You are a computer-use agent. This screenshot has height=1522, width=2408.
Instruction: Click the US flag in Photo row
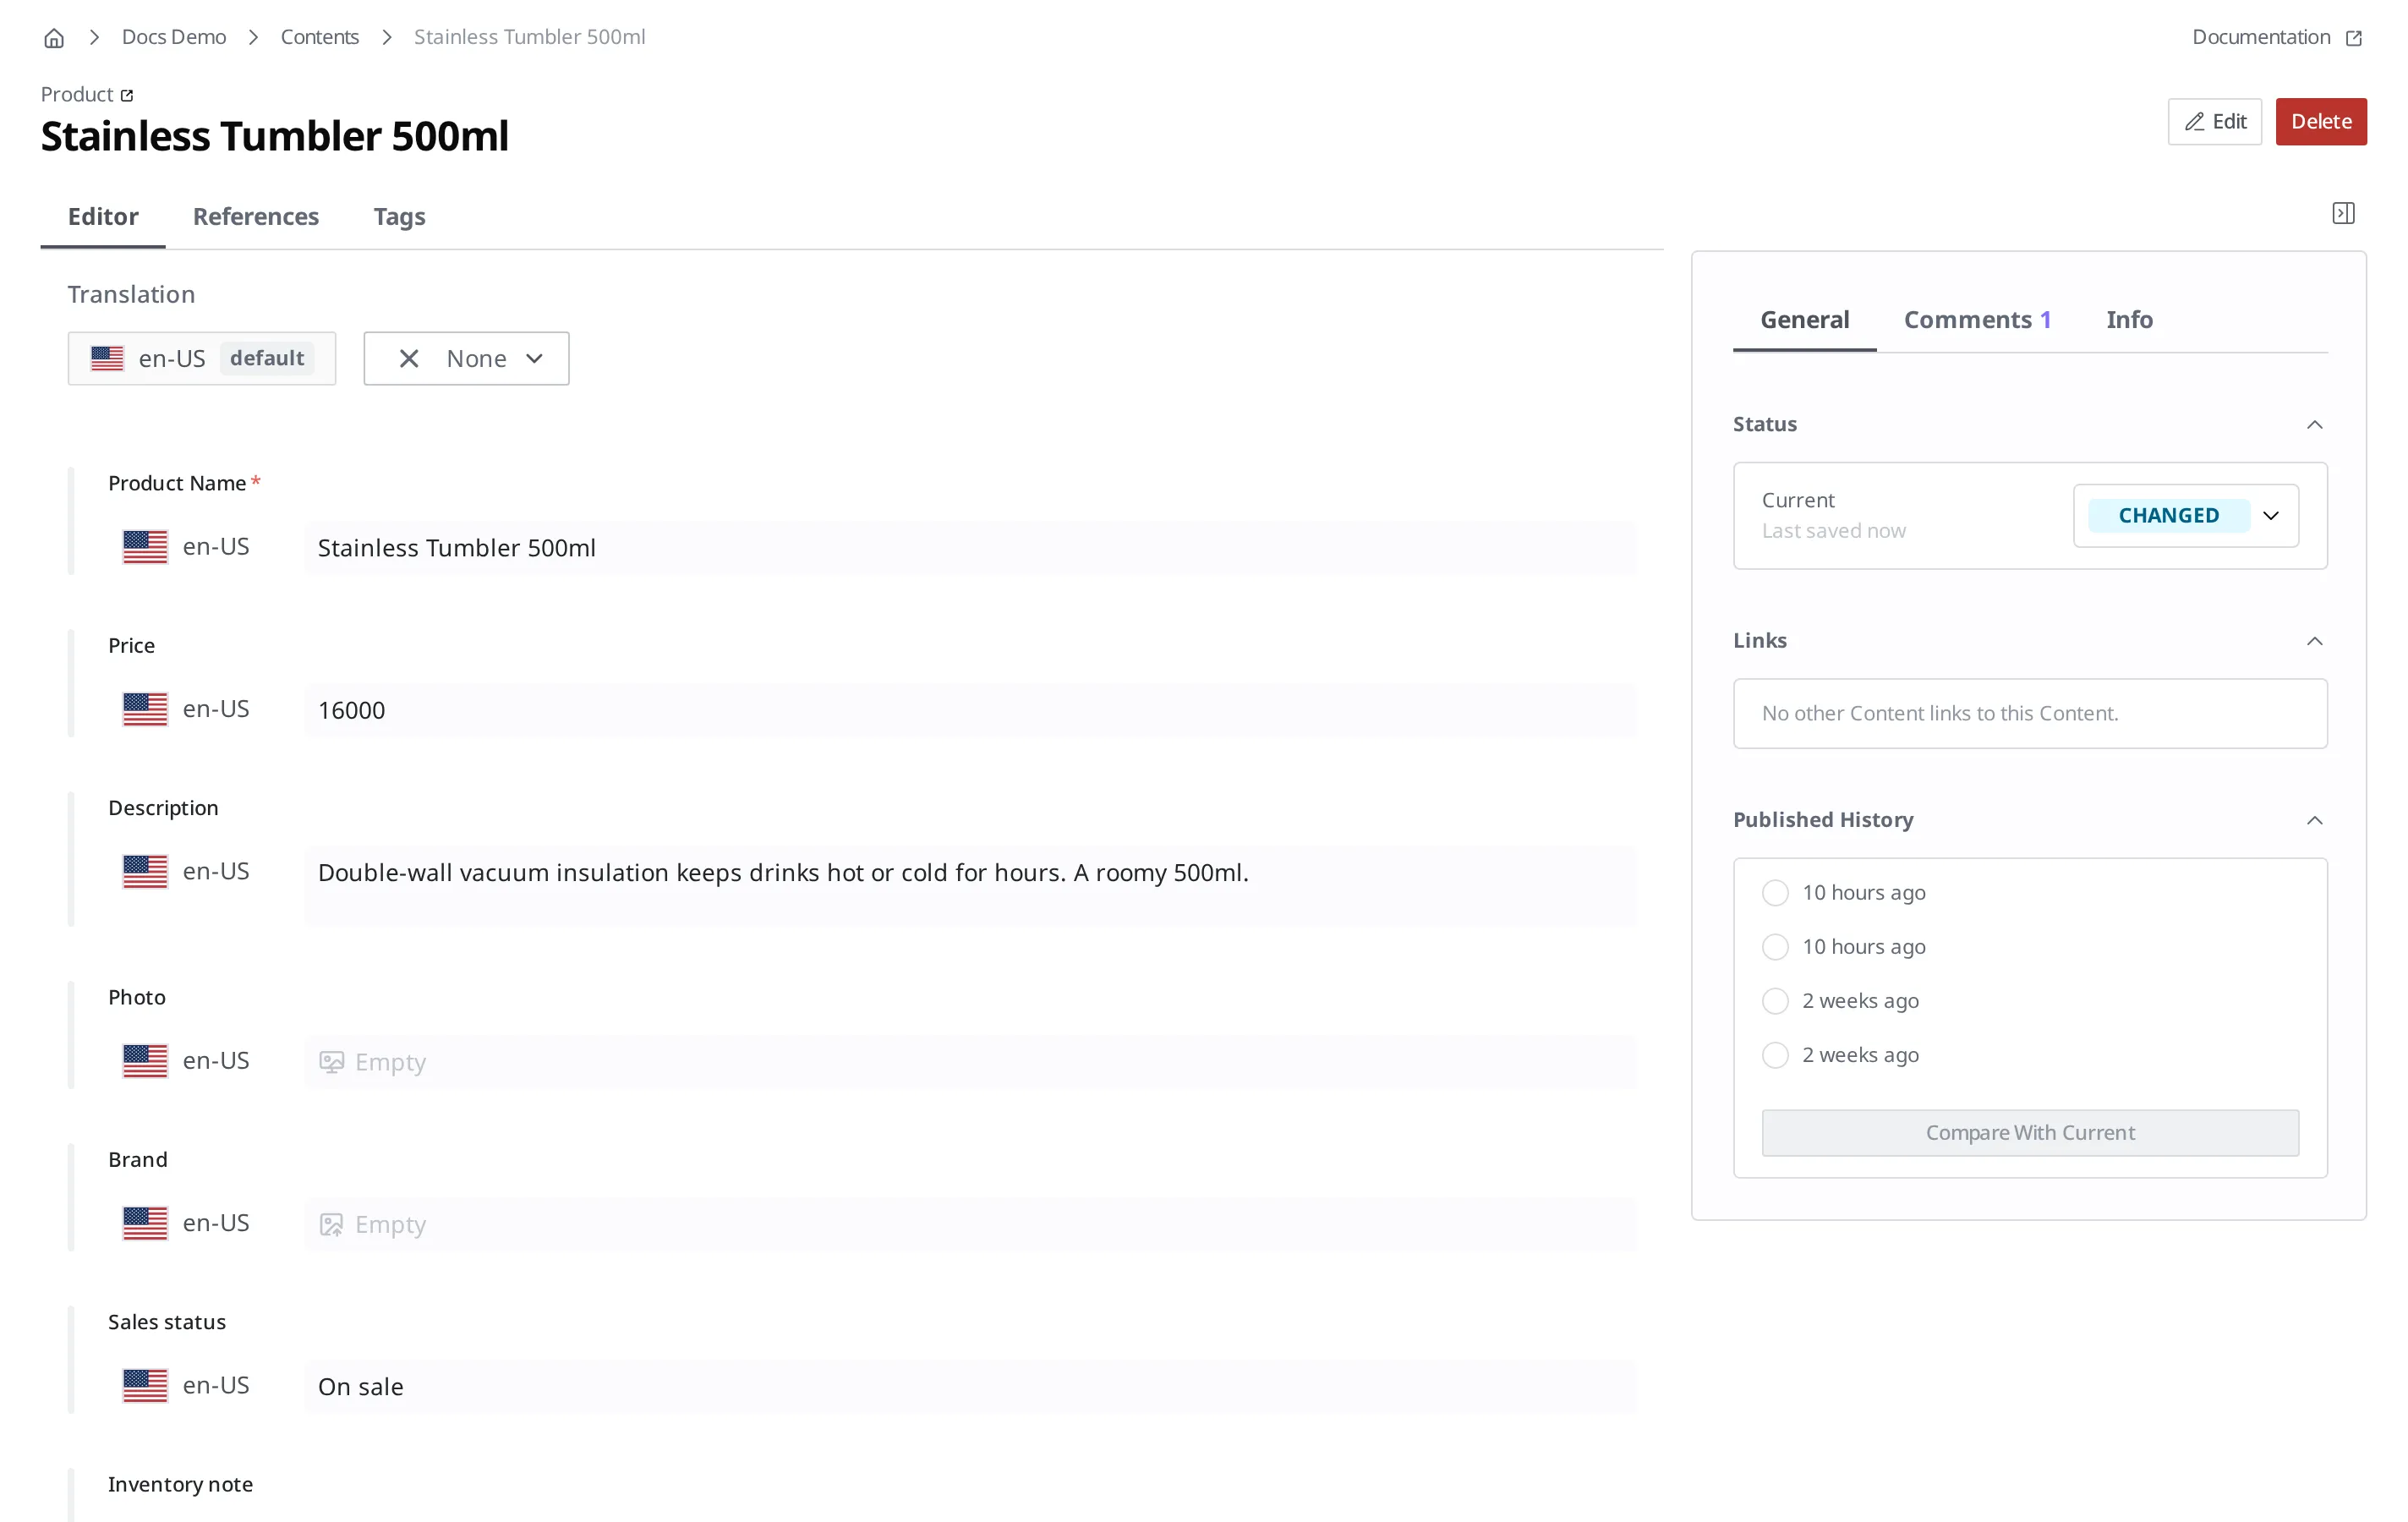[x=145, y=1061]
